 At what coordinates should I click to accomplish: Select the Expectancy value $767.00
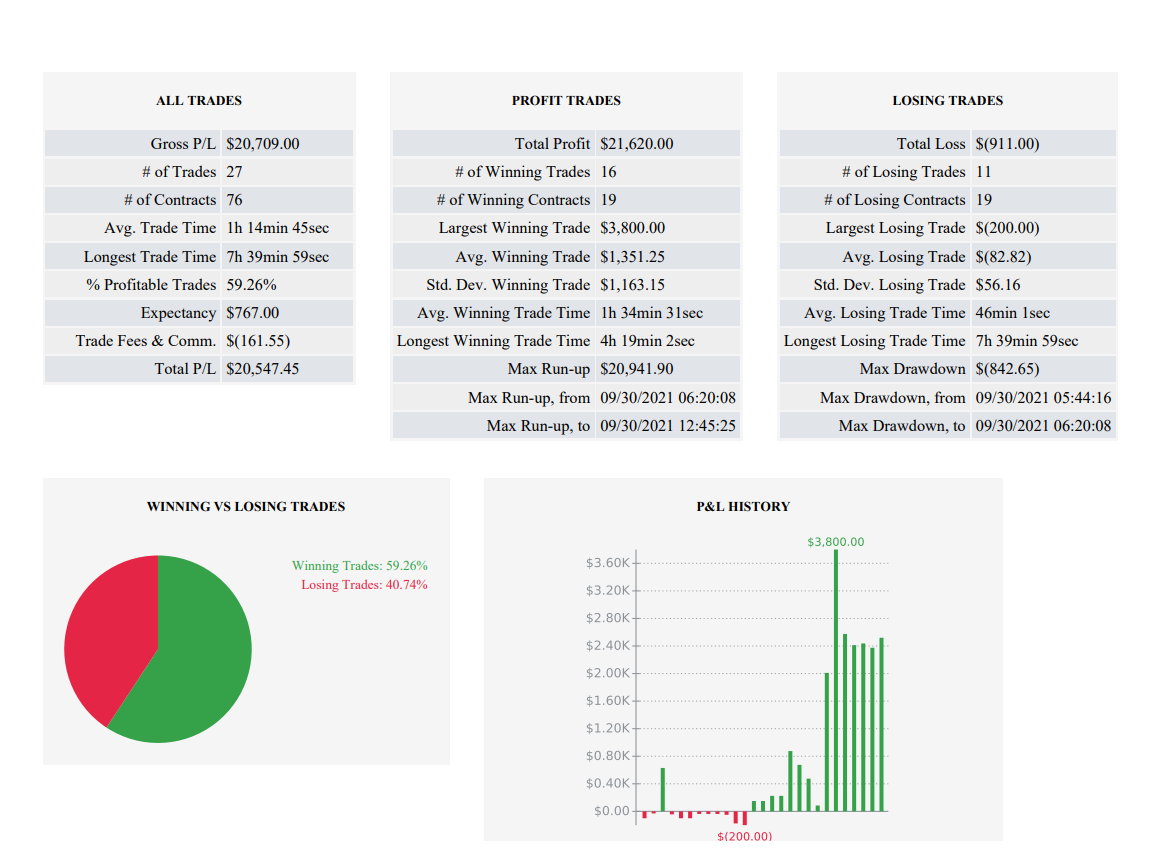tap(252, 312)
